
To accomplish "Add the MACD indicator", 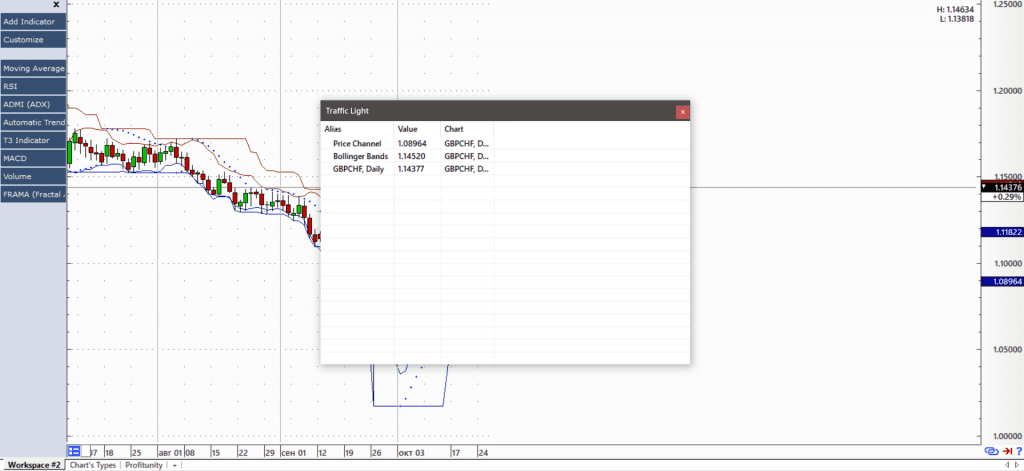I will pos(33,158).
